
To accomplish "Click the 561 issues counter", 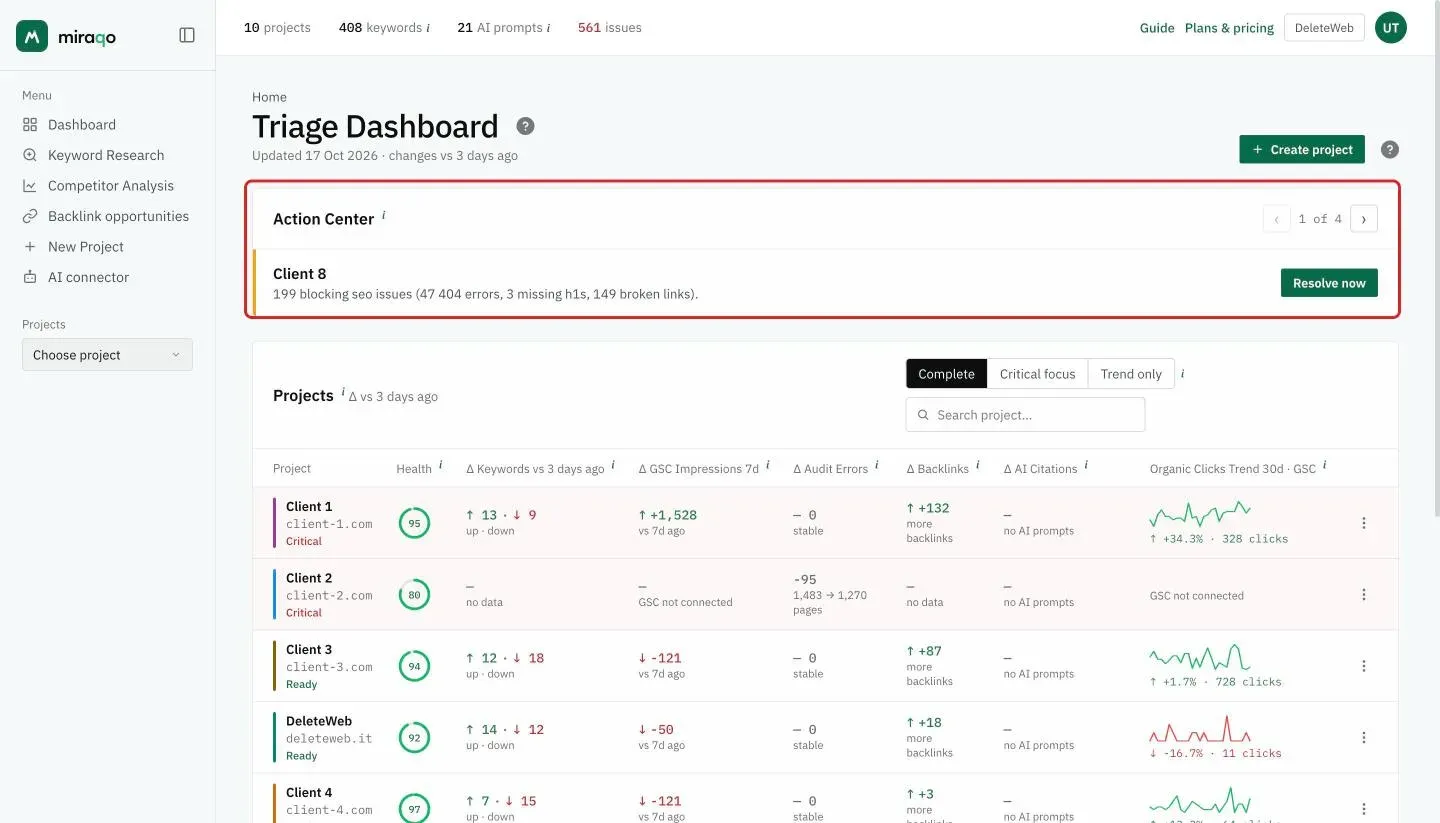I will pos(609,28).
